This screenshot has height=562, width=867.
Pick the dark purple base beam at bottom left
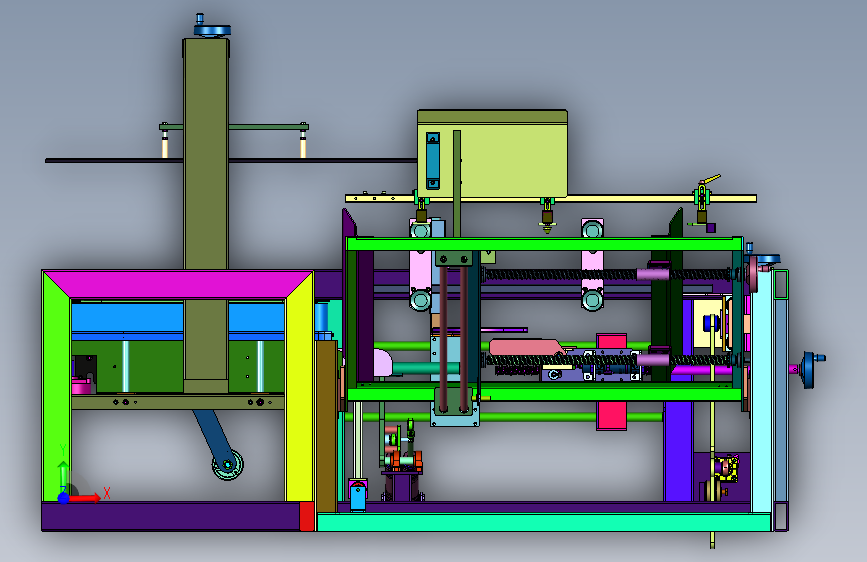pyautogui.click(x=170, y=516)
